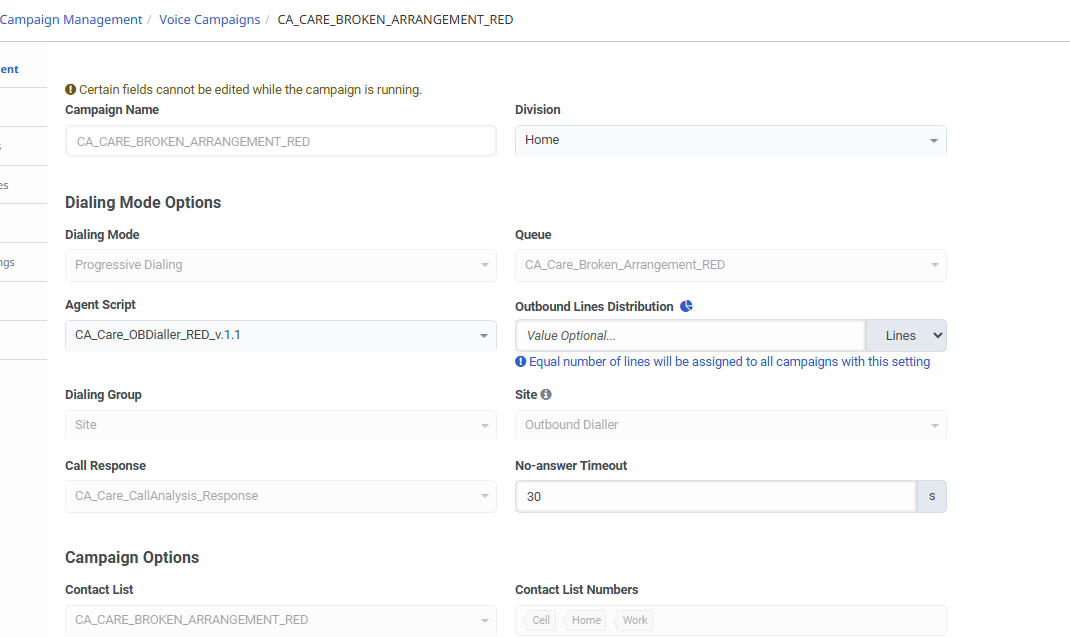Select the Cell contact number tag
Image resolution: width=1070 pixels, height=637 pixels.
[x=541, y=620]
